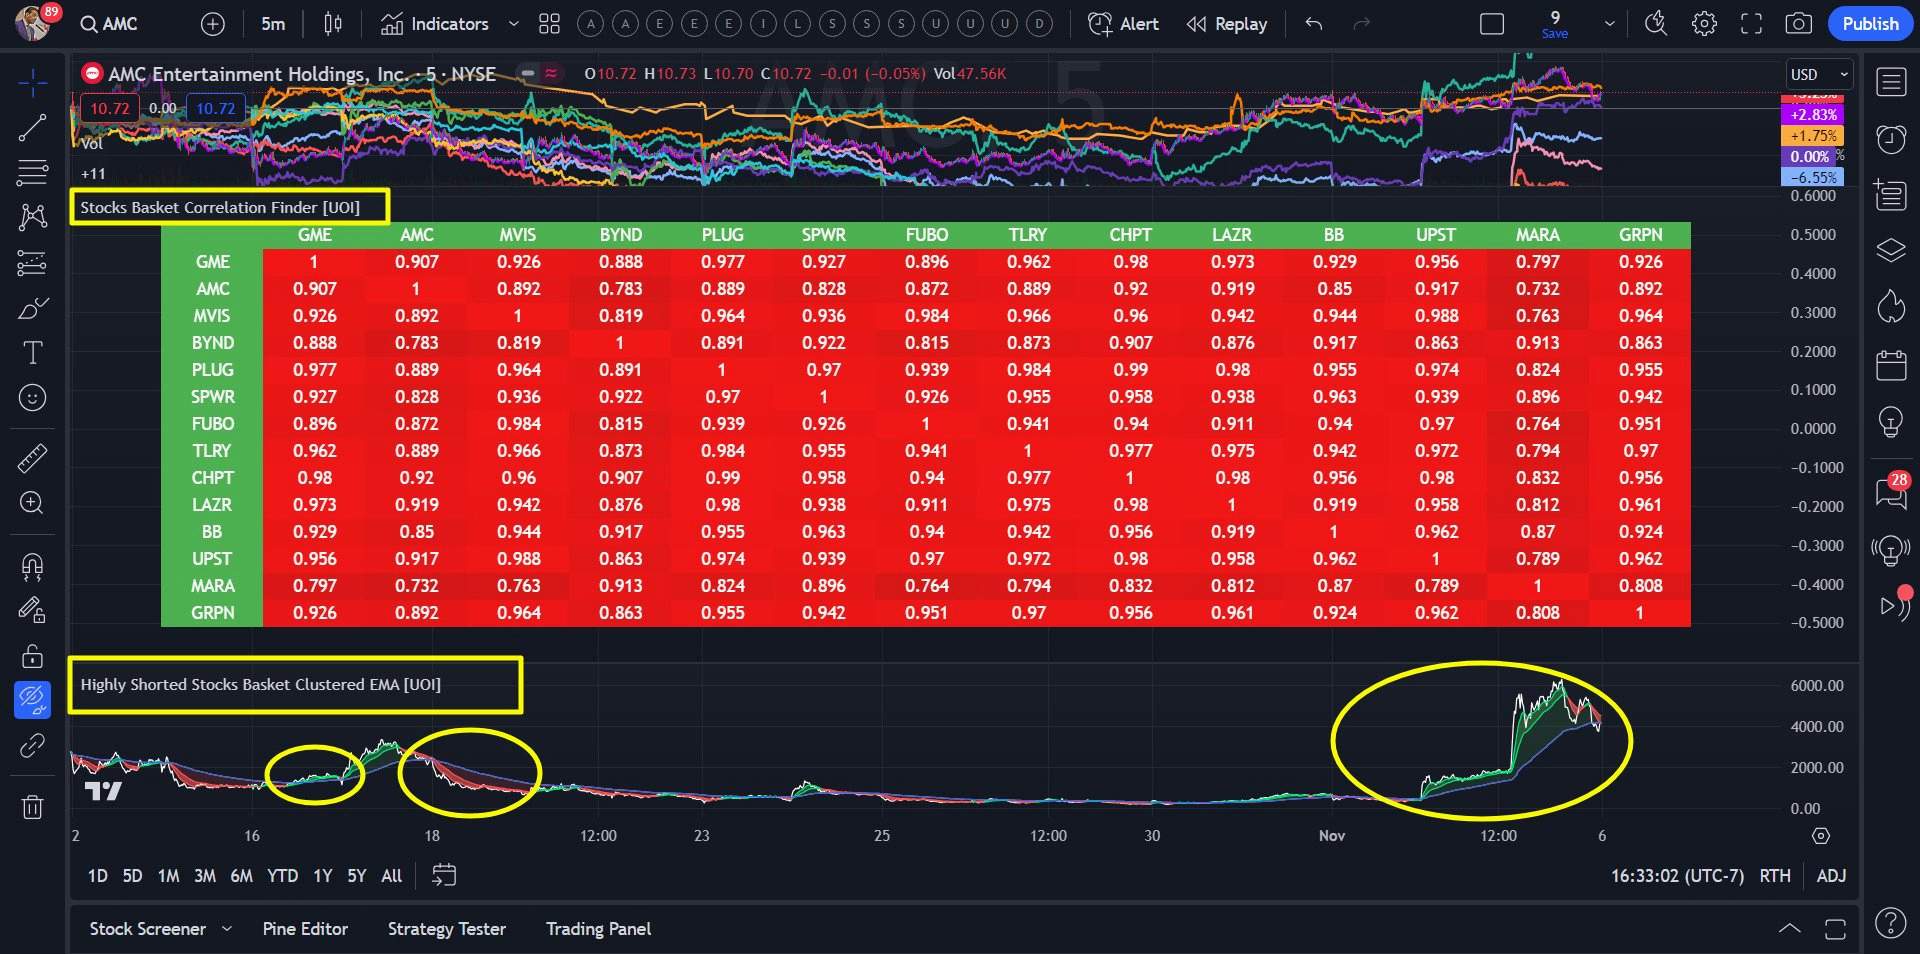
Task: Add a compare symbol with plus icon
Action: point(213,24)
